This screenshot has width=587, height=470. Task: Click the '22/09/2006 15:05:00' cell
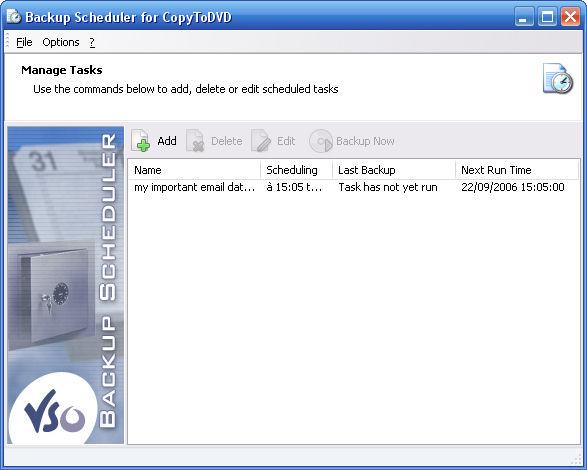click(513, 187)
